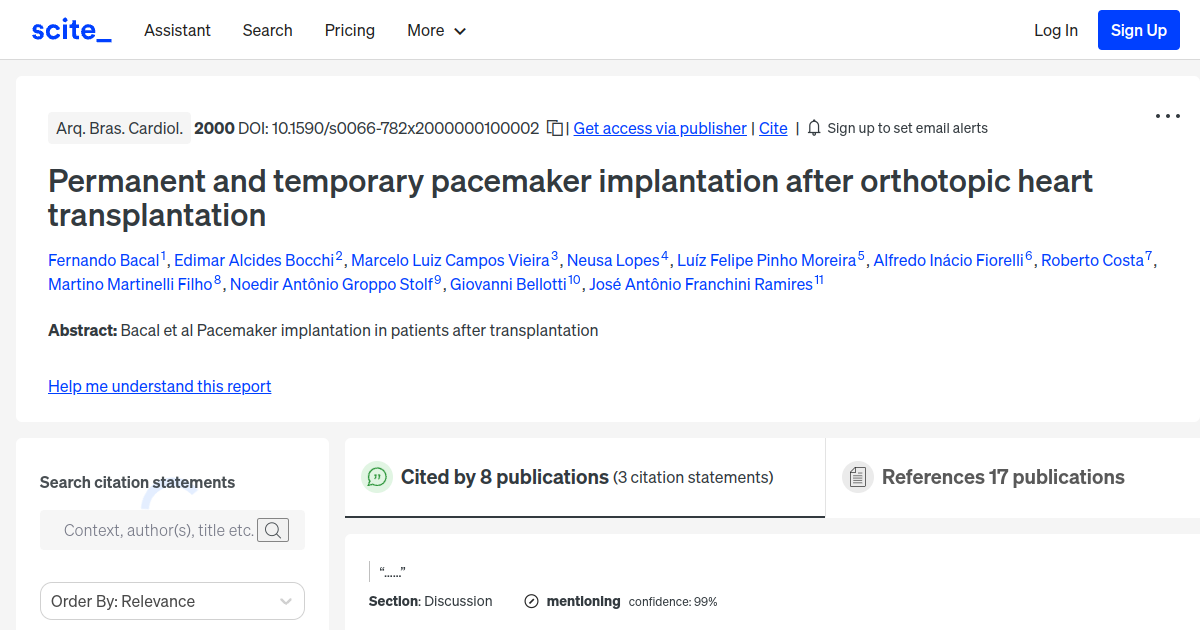Viewport: 1200px width, 630px height.
Task: Click the green citation bubble icon
Action: pos(376,477)
